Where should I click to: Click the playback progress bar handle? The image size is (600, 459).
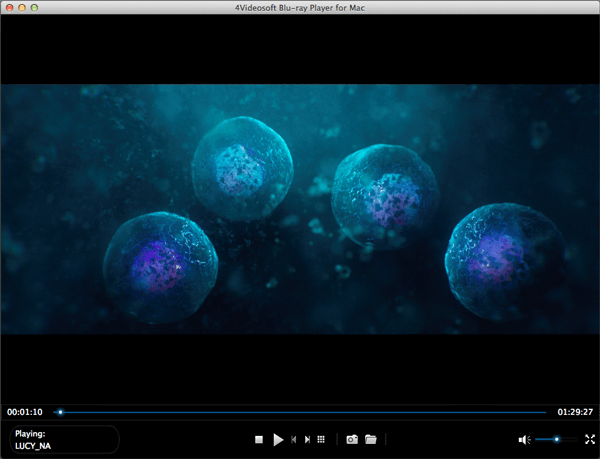tap(60, 411)
